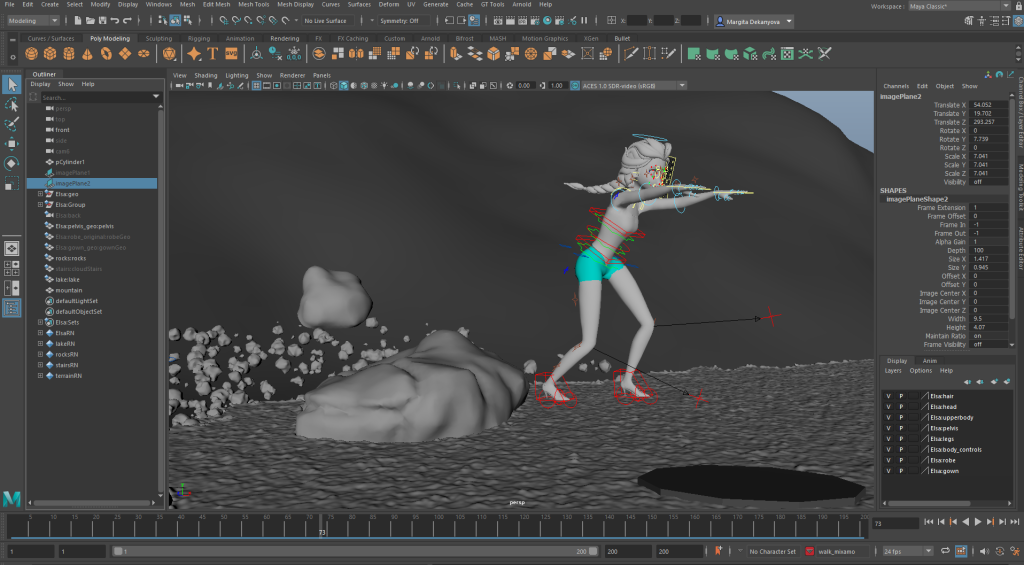
Task: Switch to the Rigging shelf tab
Action: pos(199,39)
